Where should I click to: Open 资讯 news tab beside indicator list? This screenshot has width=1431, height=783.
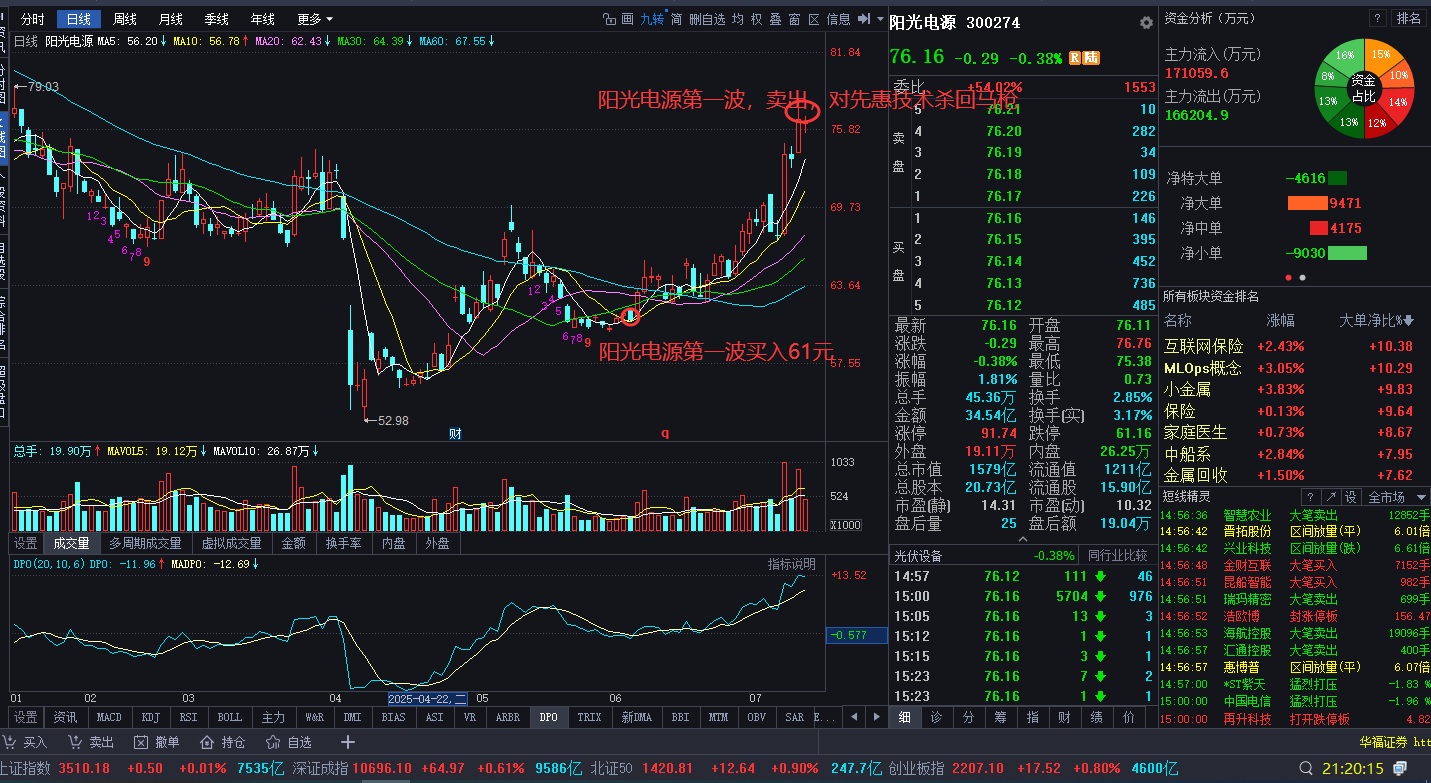tap(66, 717)
